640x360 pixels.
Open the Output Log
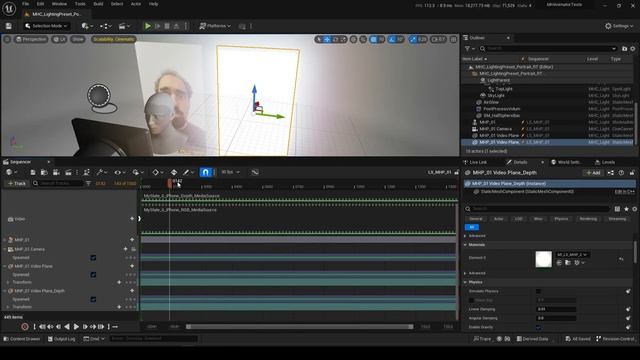pos(62,339)
